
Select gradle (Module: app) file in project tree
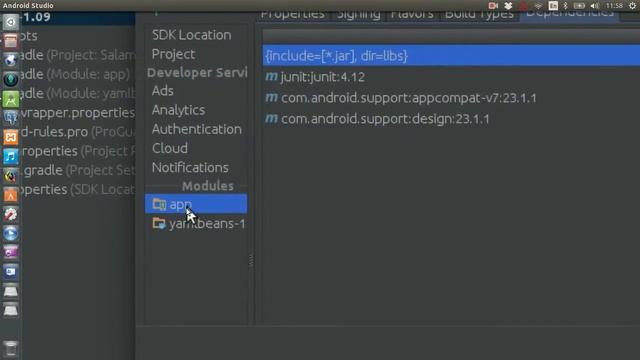coord(75,74)
